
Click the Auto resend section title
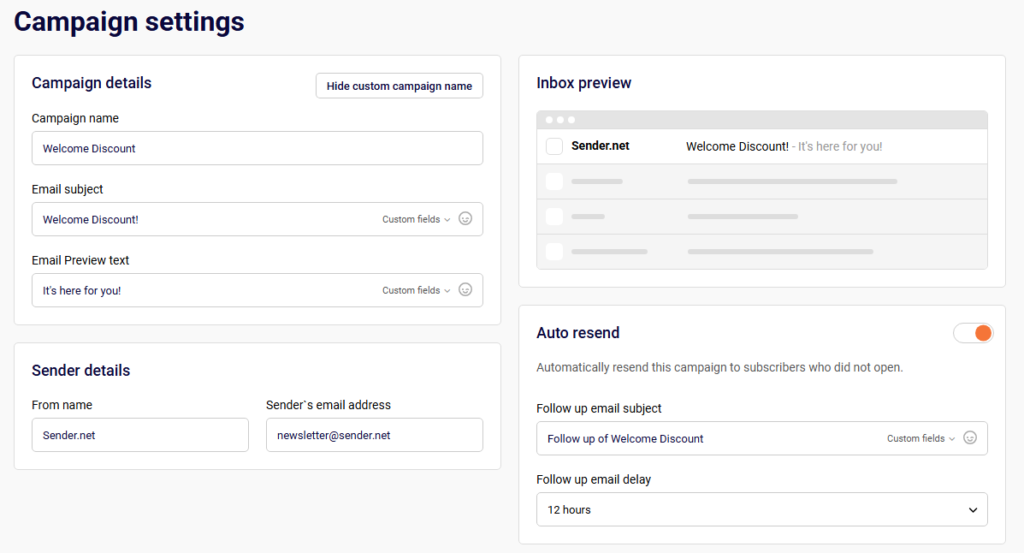click(578, 333)
